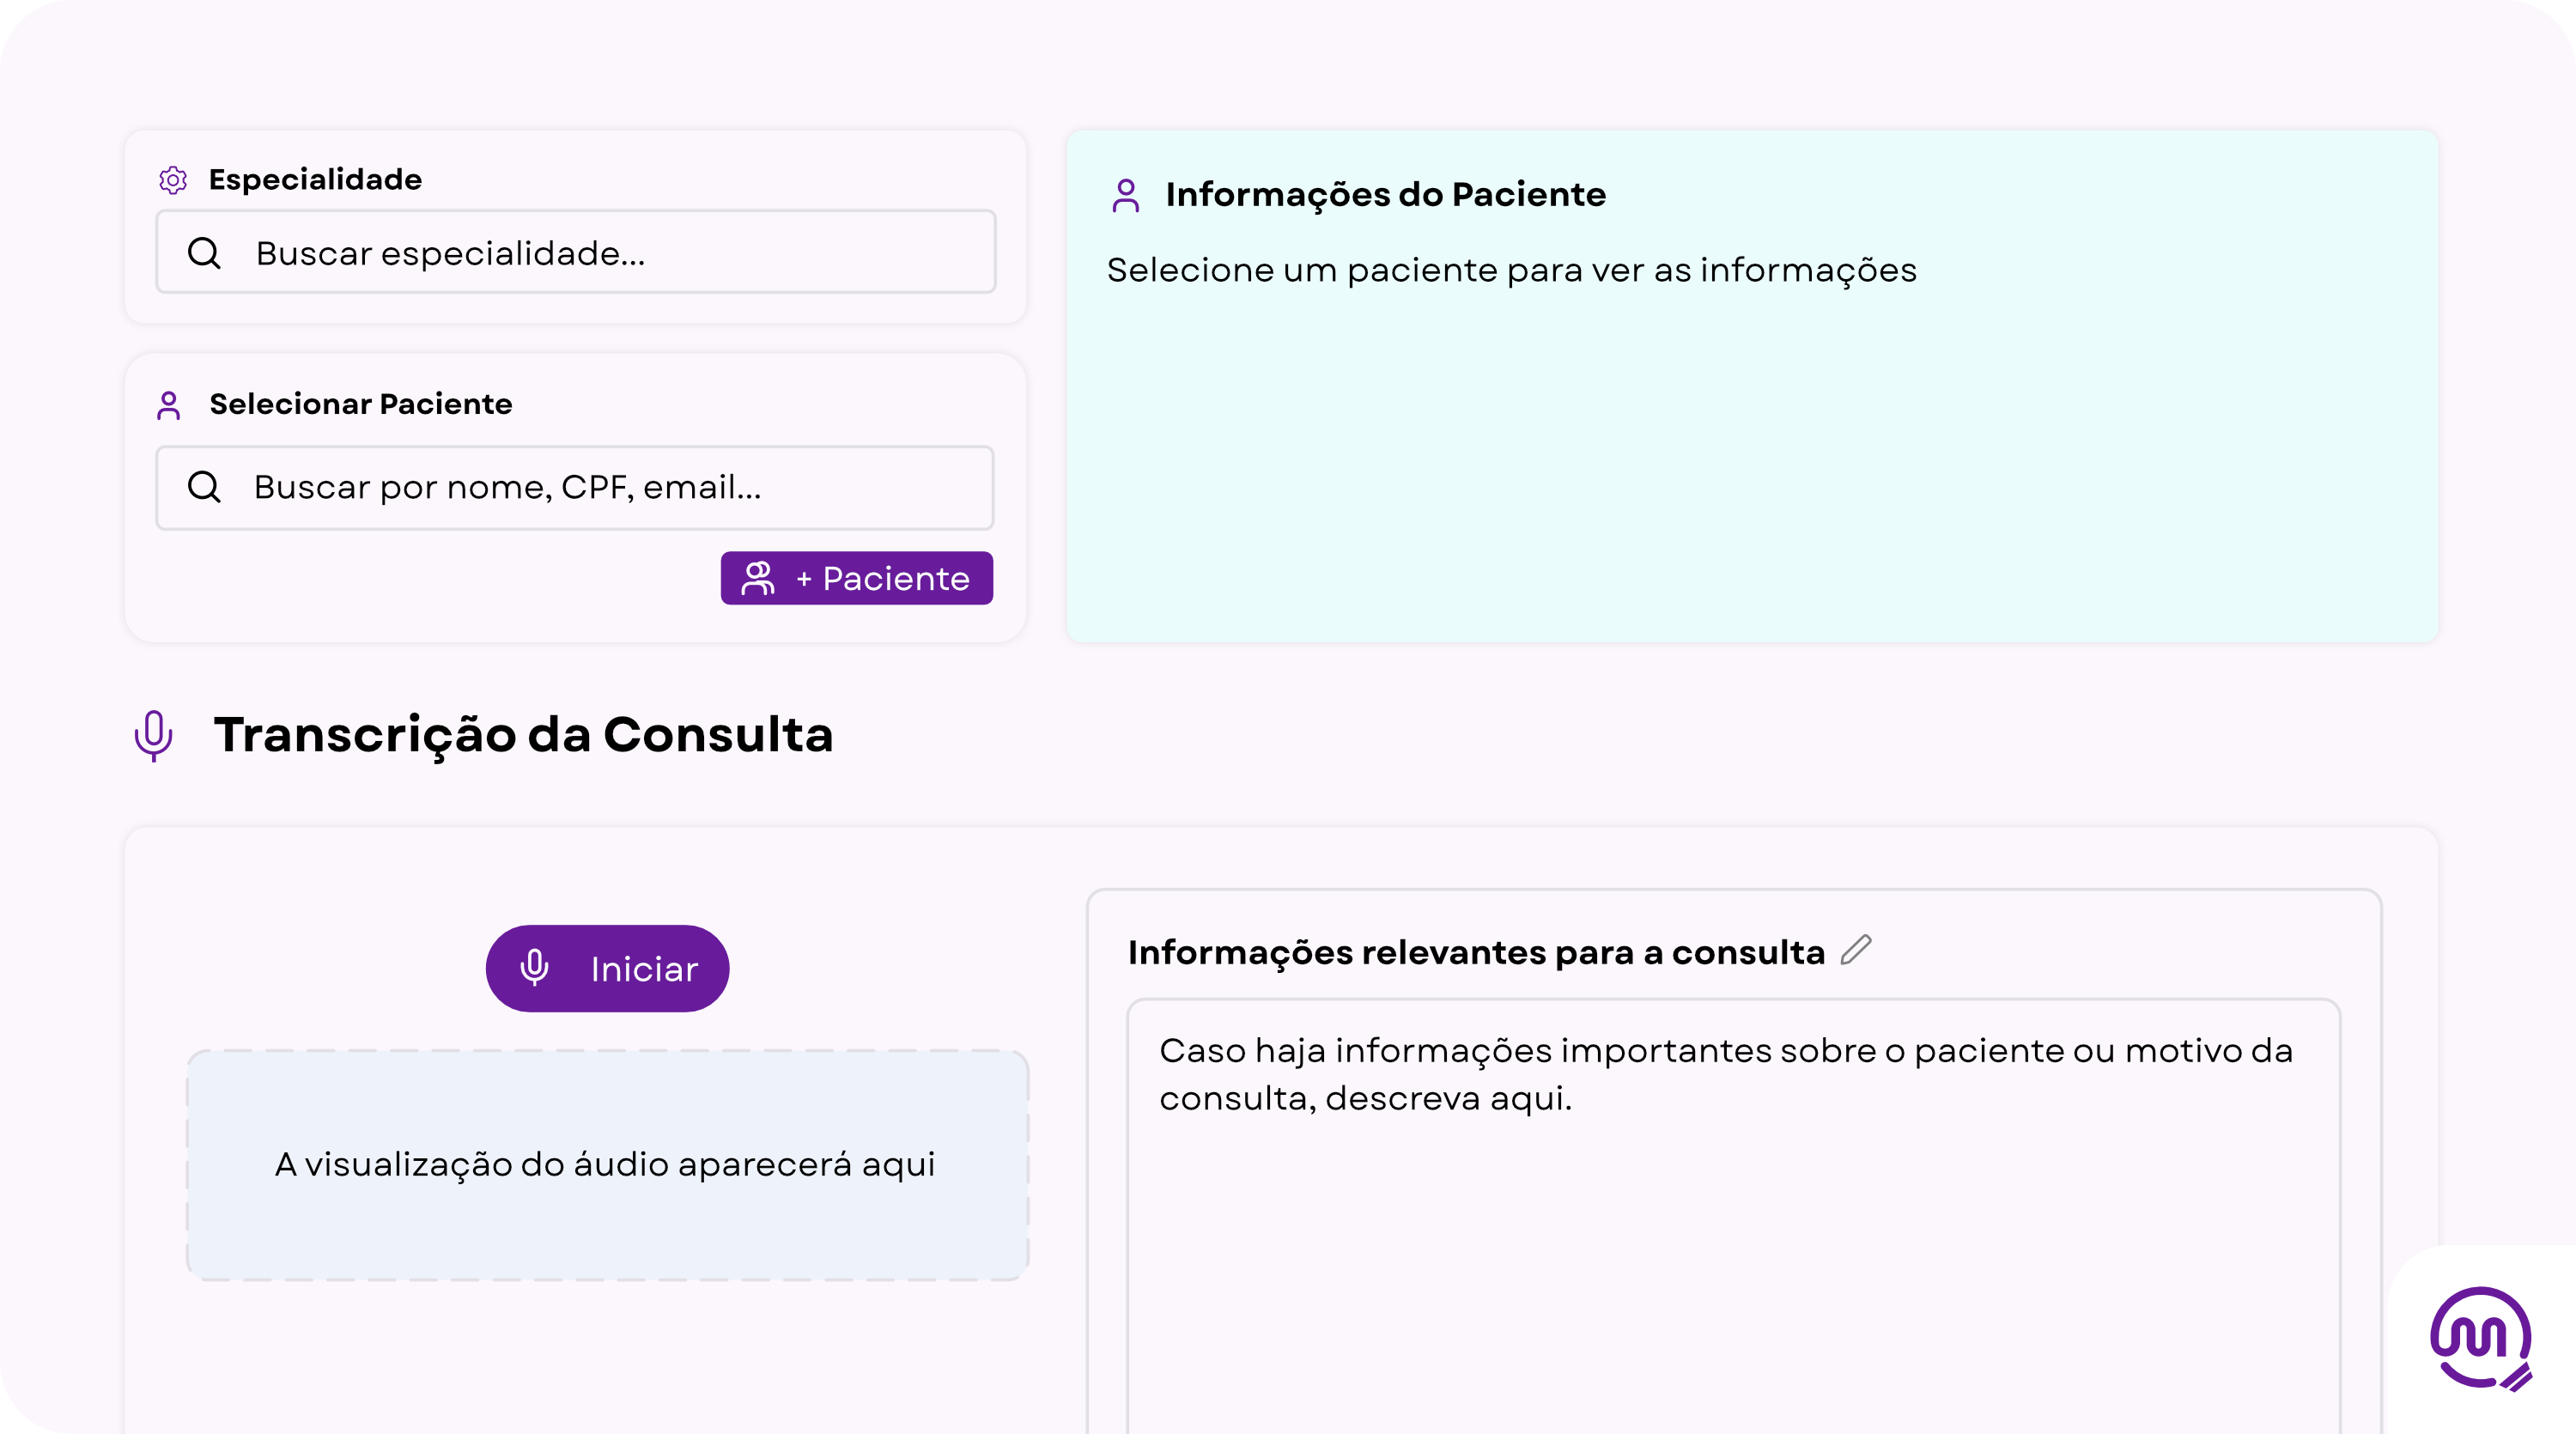2576x1434 pixels.
Task: Click the magnifier icon in specialty search
Action: [x=204, y=253]
